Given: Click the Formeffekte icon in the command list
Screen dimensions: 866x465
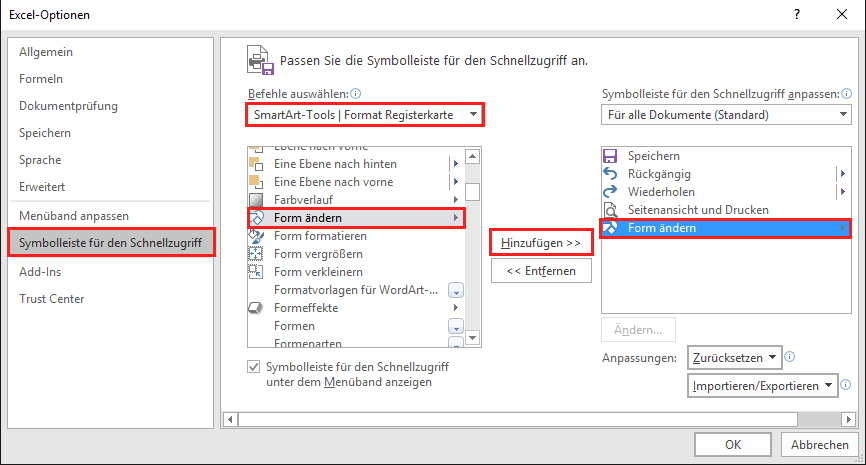Looking at the screenshot, I should (x=256, y=308).
